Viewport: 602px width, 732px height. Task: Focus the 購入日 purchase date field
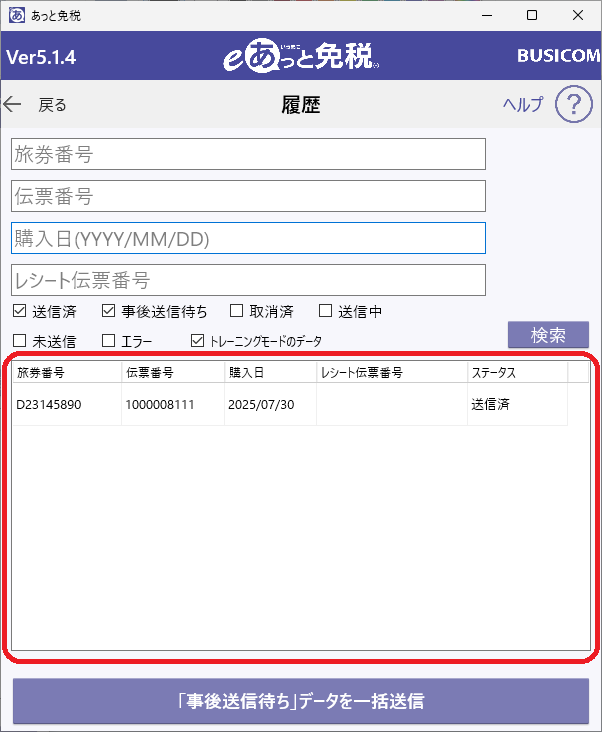(x=248, y=238)
